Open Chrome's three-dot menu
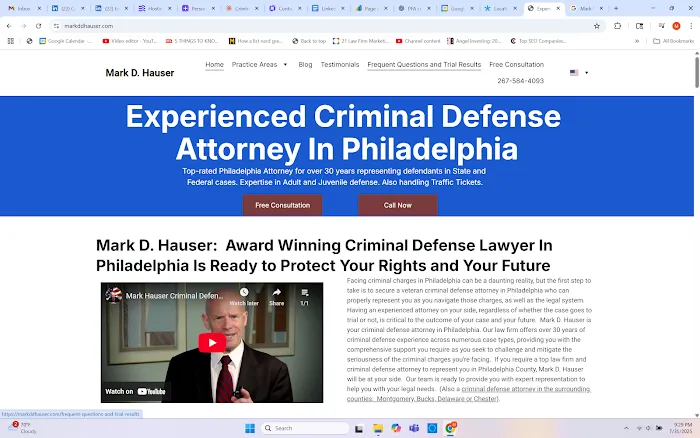Viewport: 700px width, 438px height. point(689,26)
